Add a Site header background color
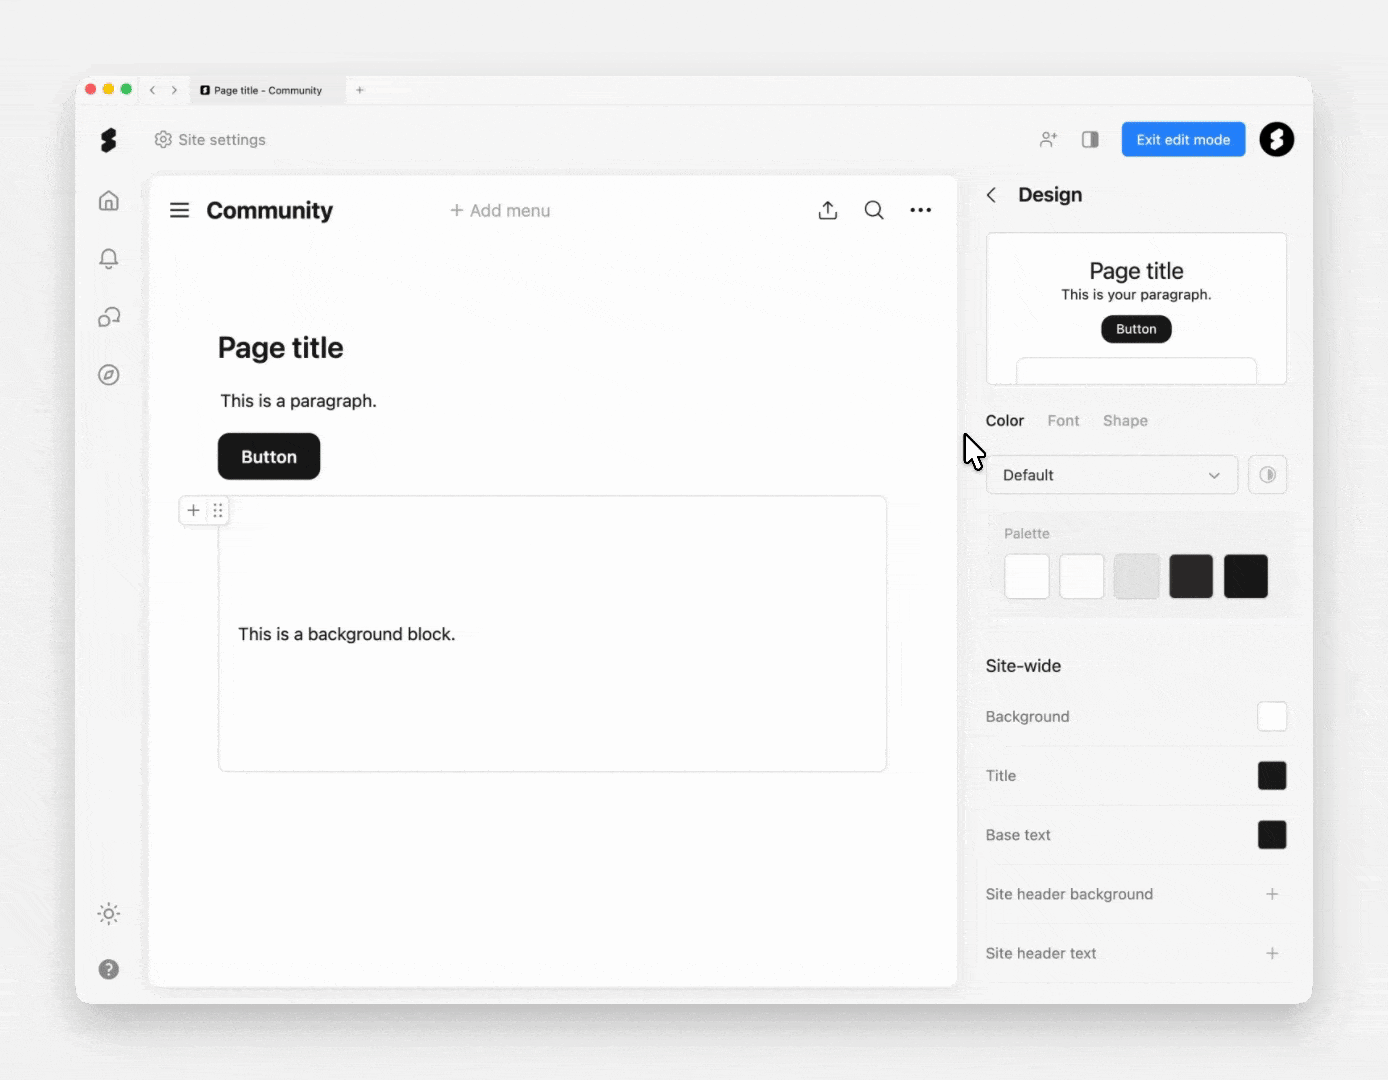1388x1080 pixels. click(1272, 894)
